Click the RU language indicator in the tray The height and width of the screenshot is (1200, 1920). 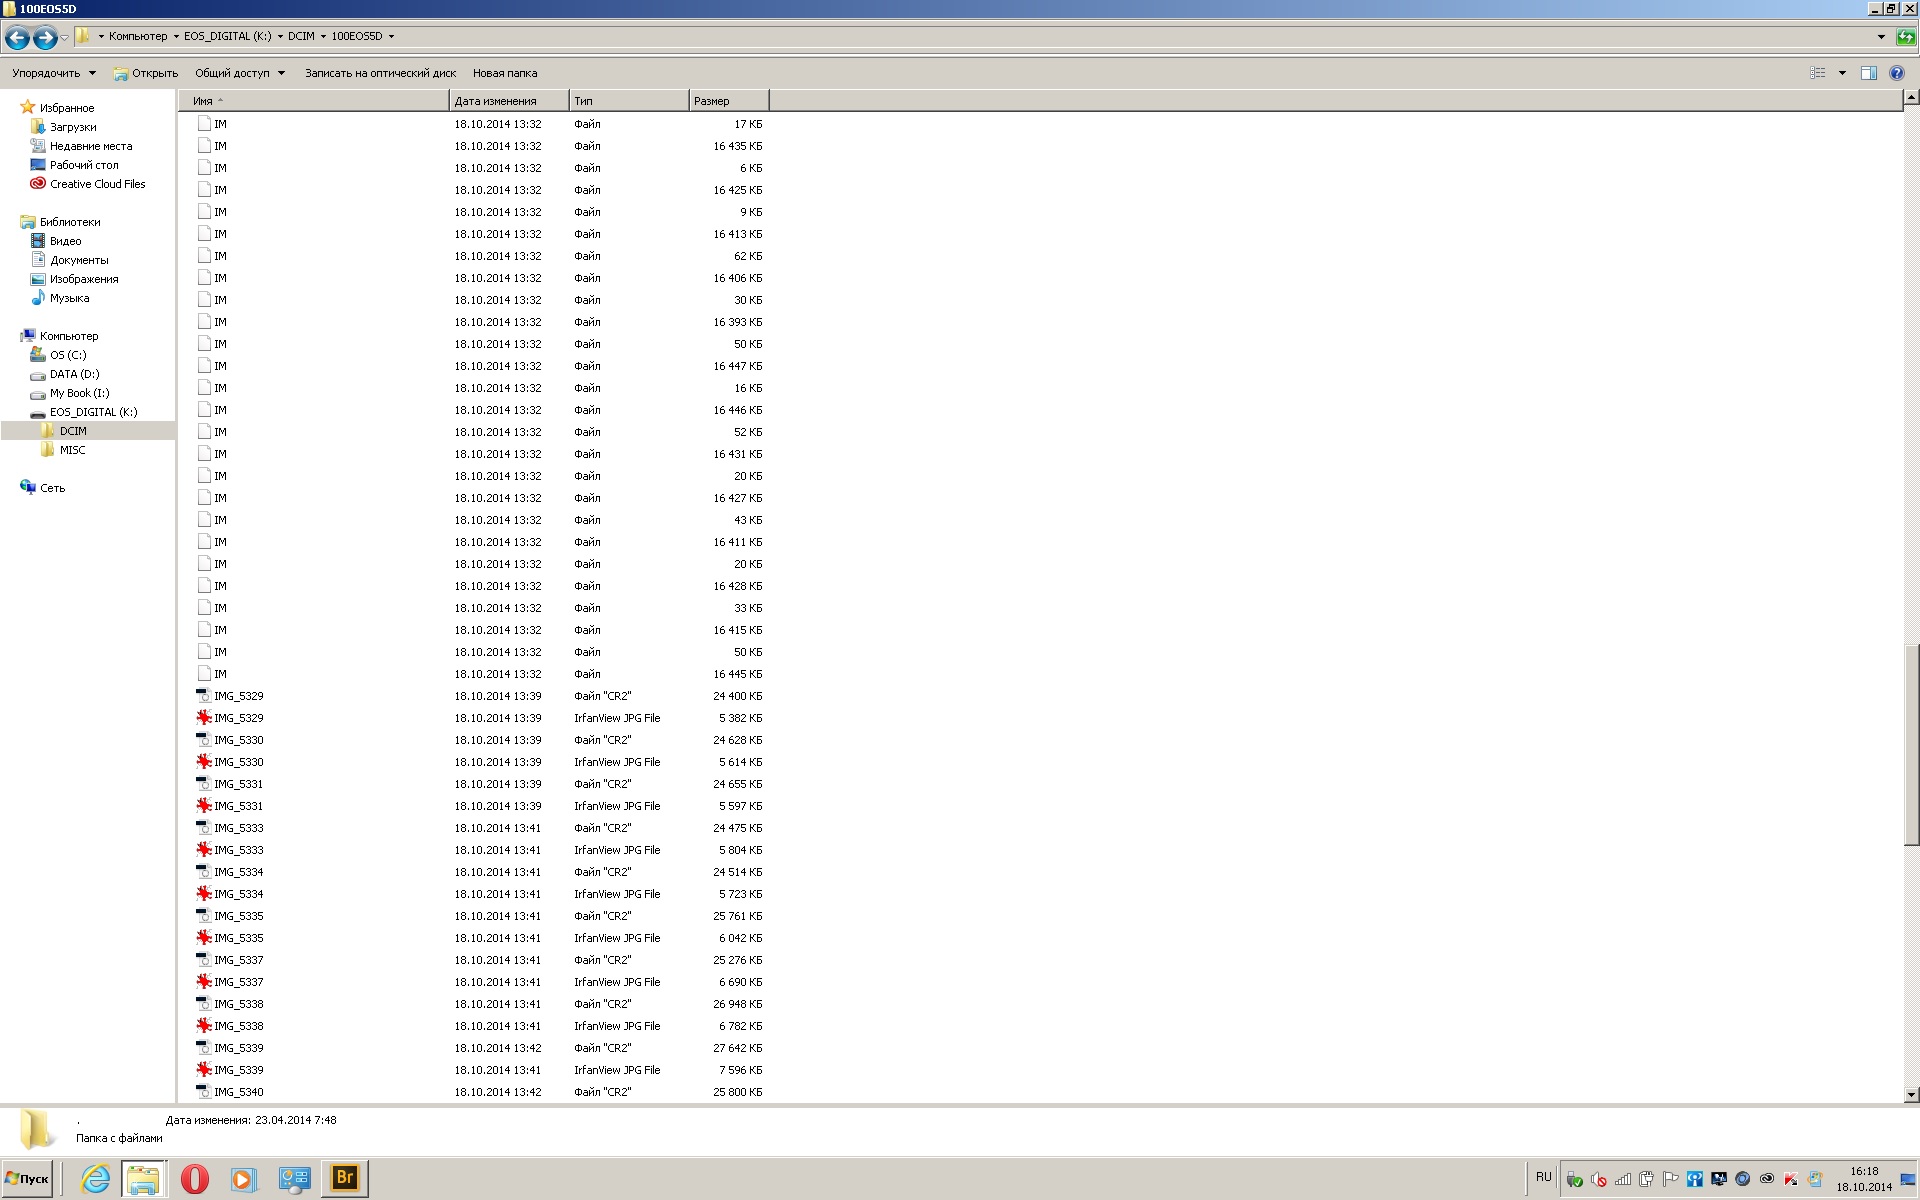tap(1543, 1177)
